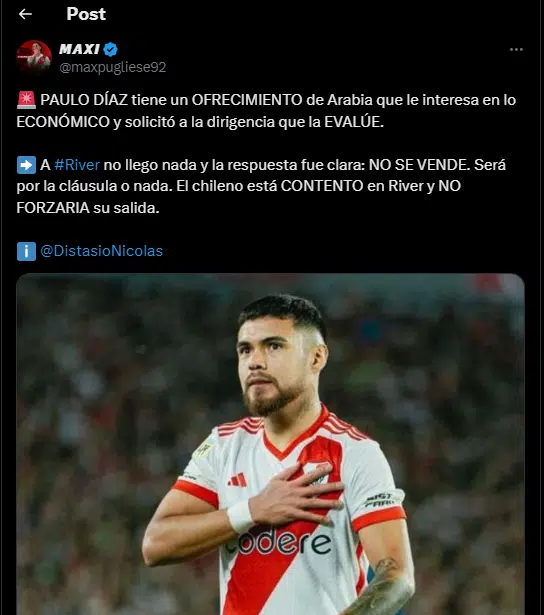Click the Post header title
This screenshot has width=544, height=615.
(x=86, y=14)
